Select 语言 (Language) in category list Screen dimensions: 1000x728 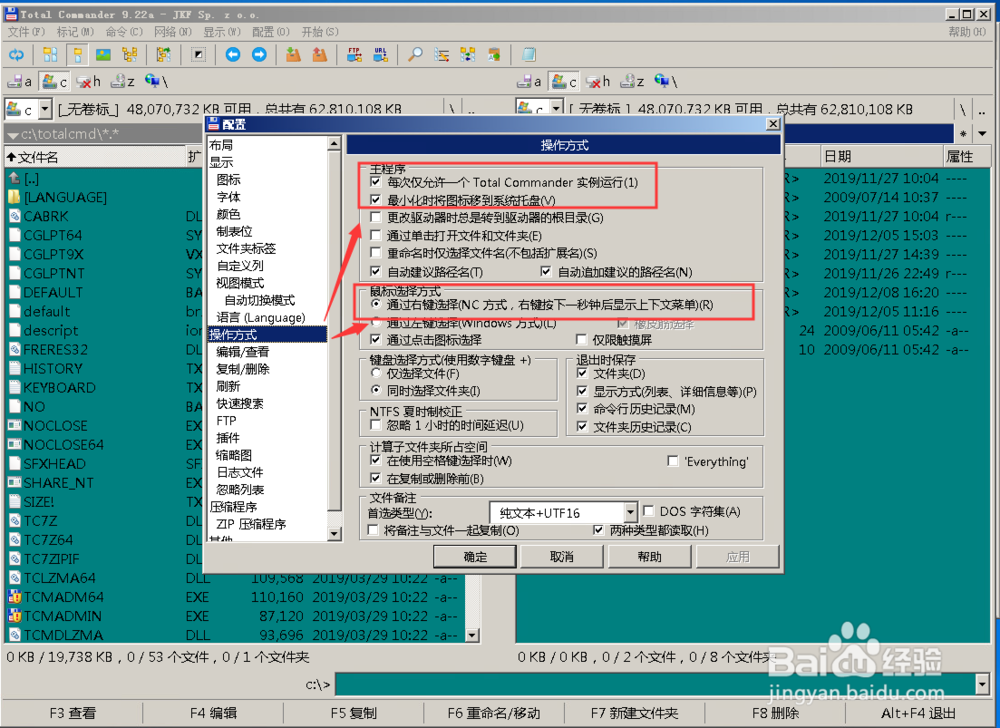coord(261,317)
